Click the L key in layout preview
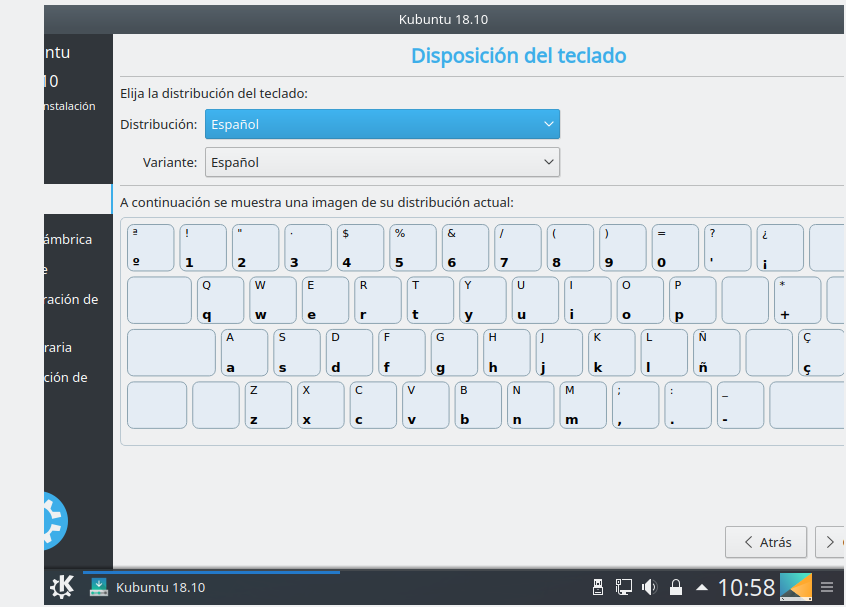Image resolution: width=846 pixels, height=607 pixels. 664,352
